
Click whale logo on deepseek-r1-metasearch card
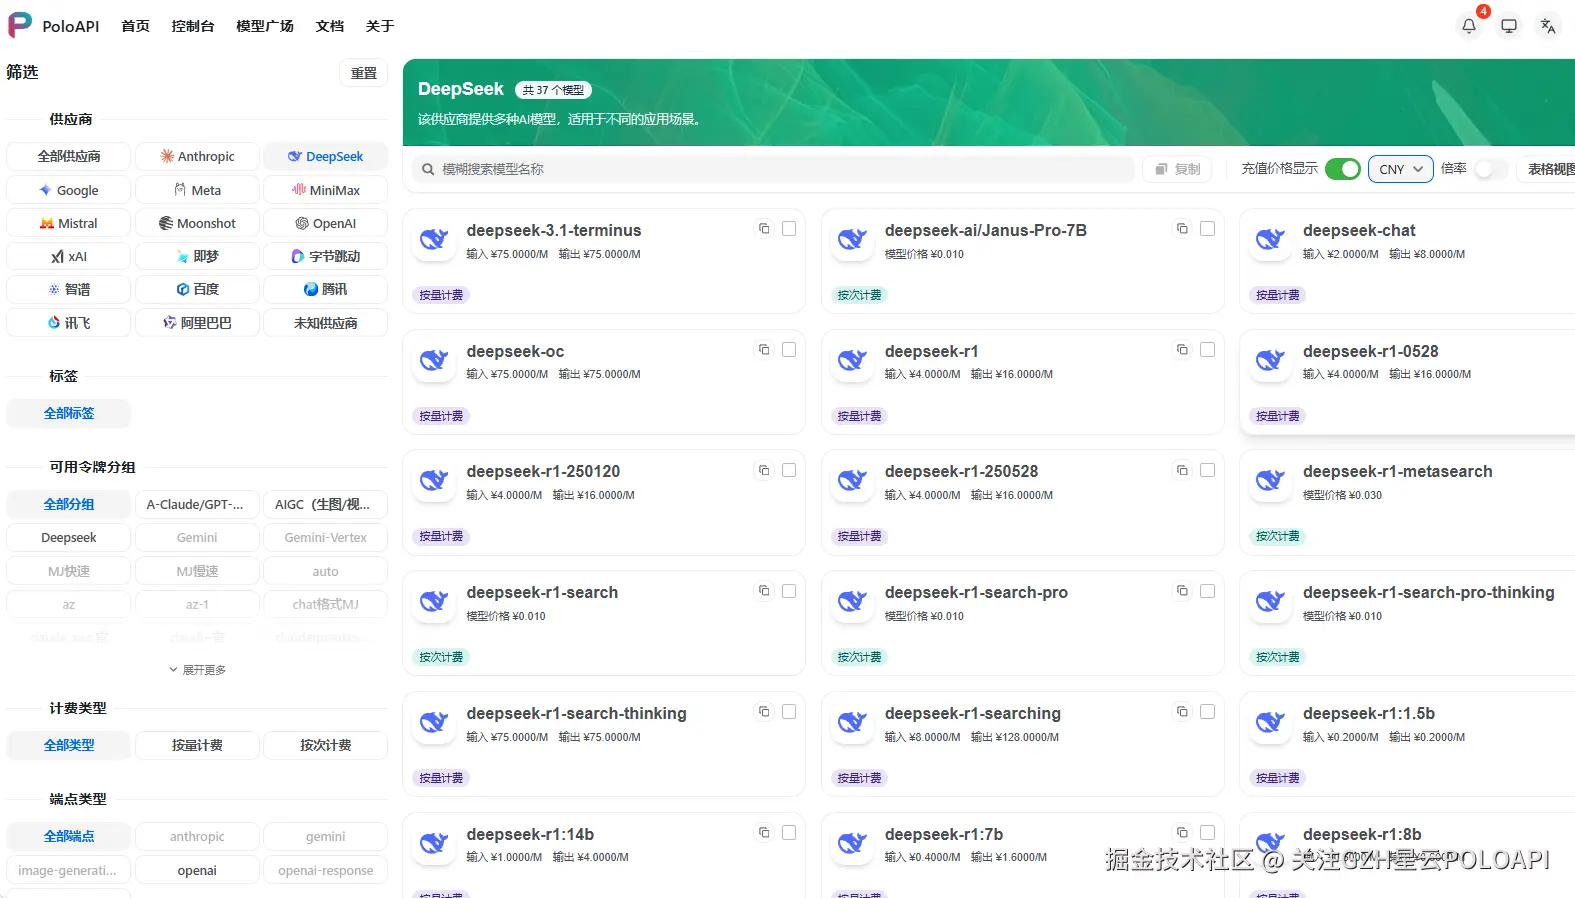(x=1270, y=481)
